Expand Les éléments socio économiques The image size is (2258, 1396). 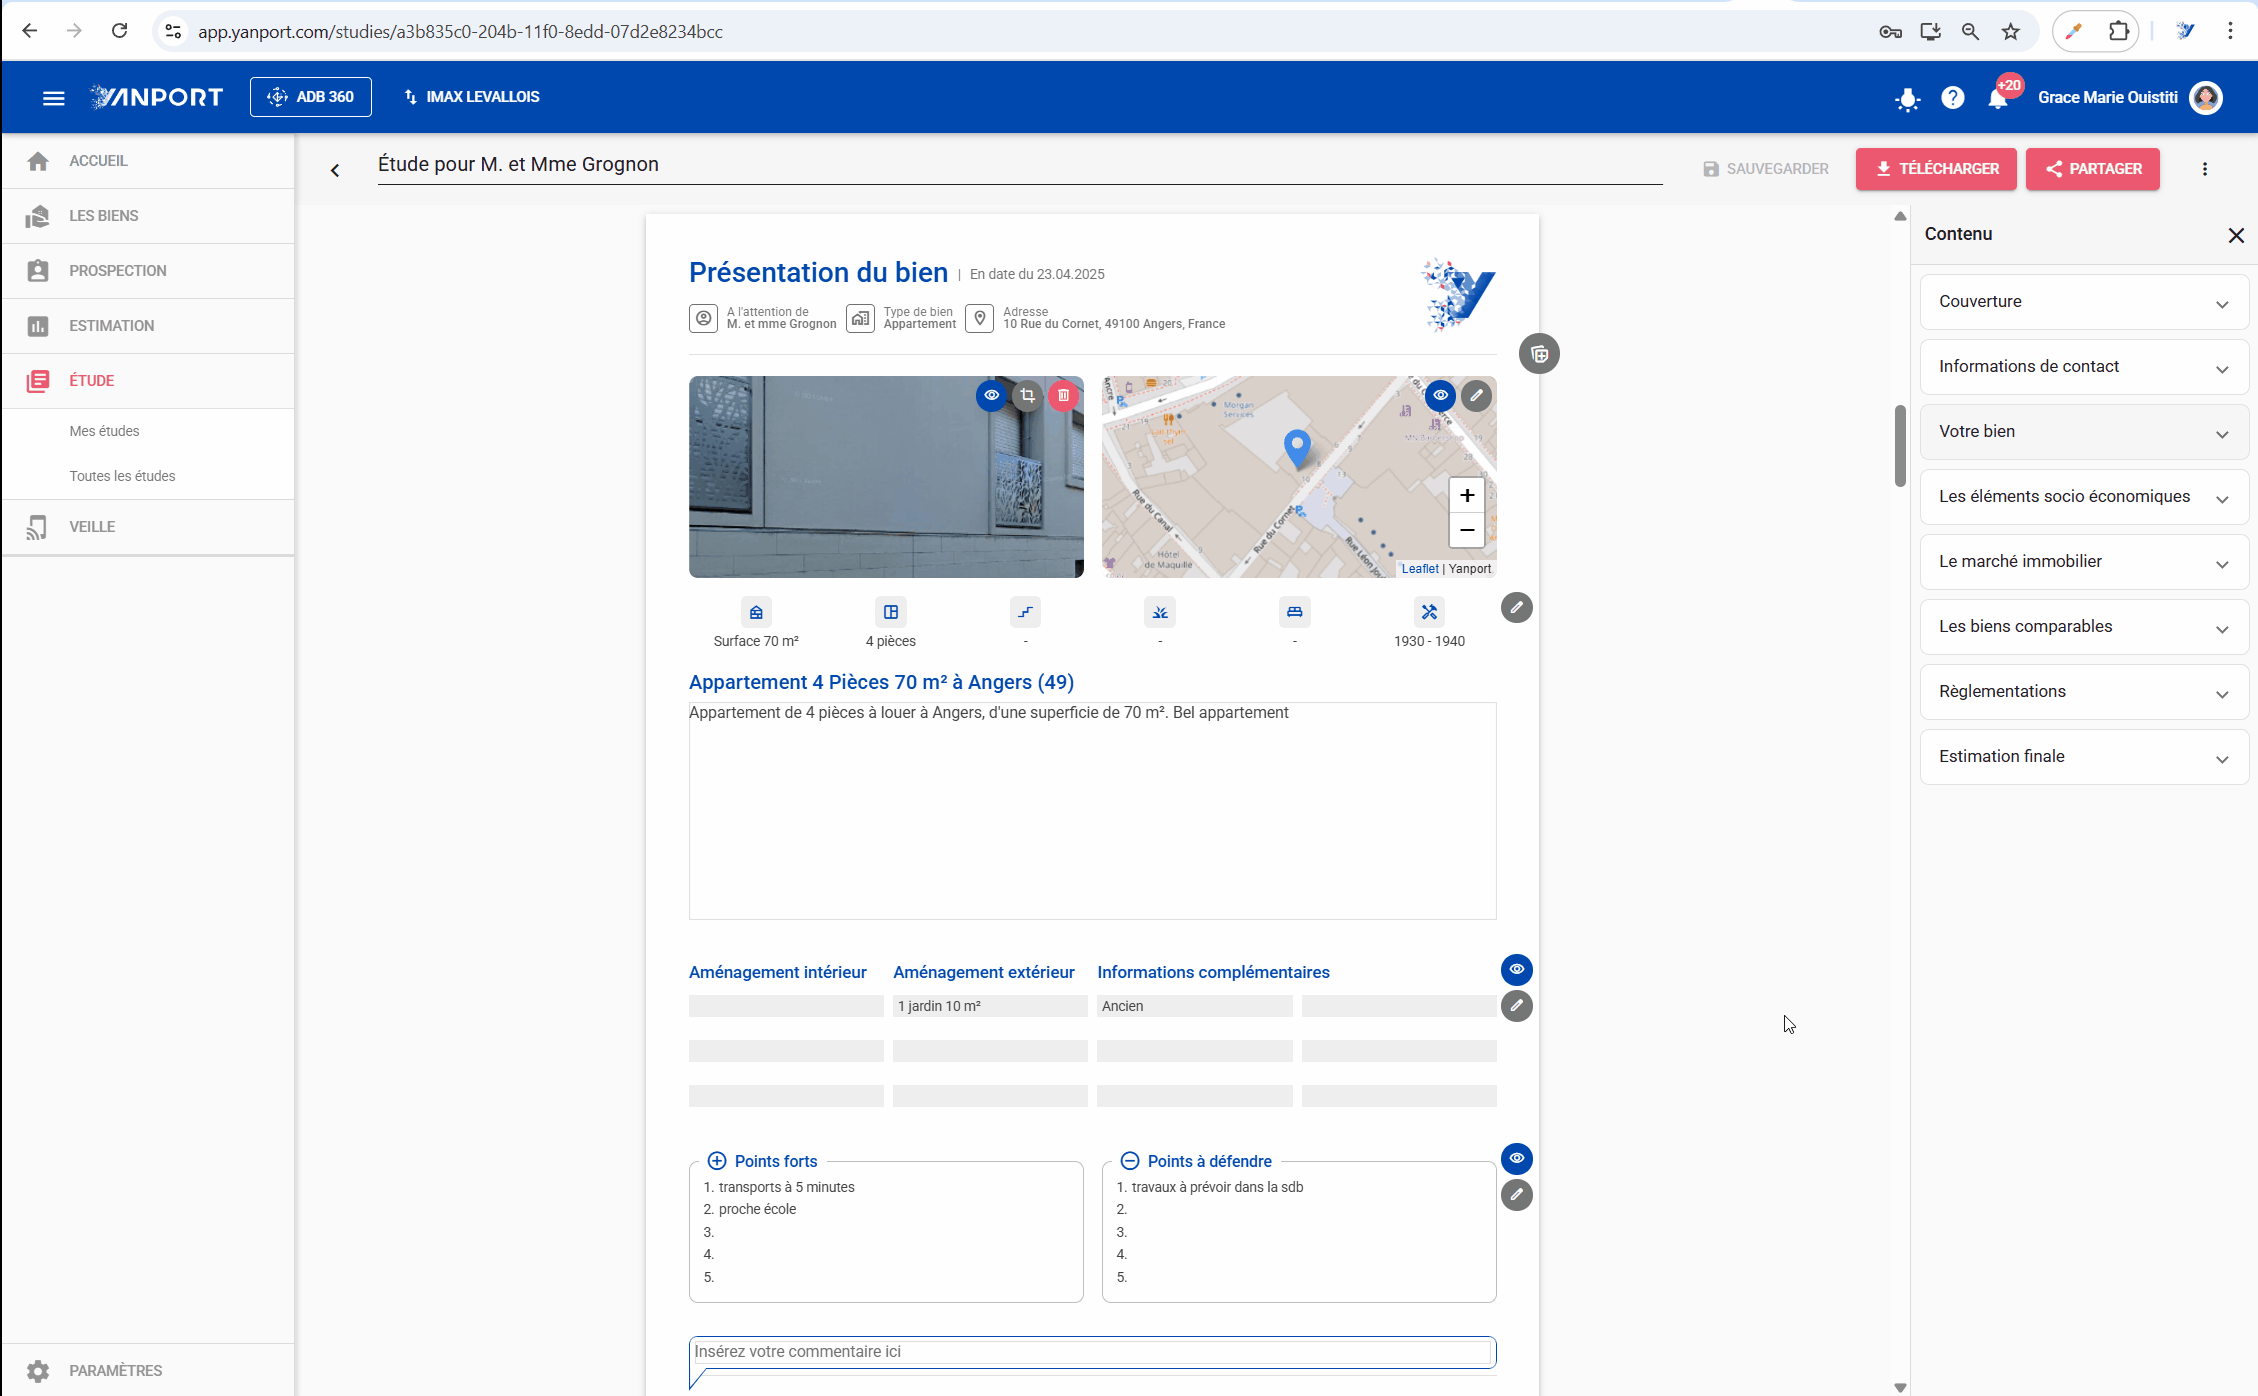pos(2084,497)
